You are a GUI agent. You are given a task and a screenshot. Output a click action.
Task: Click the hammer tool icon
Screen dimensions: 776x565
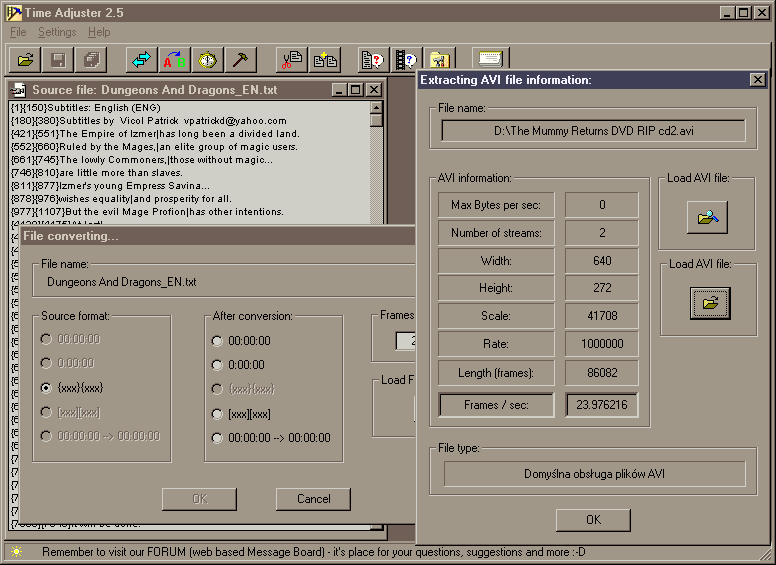[239, 60]
